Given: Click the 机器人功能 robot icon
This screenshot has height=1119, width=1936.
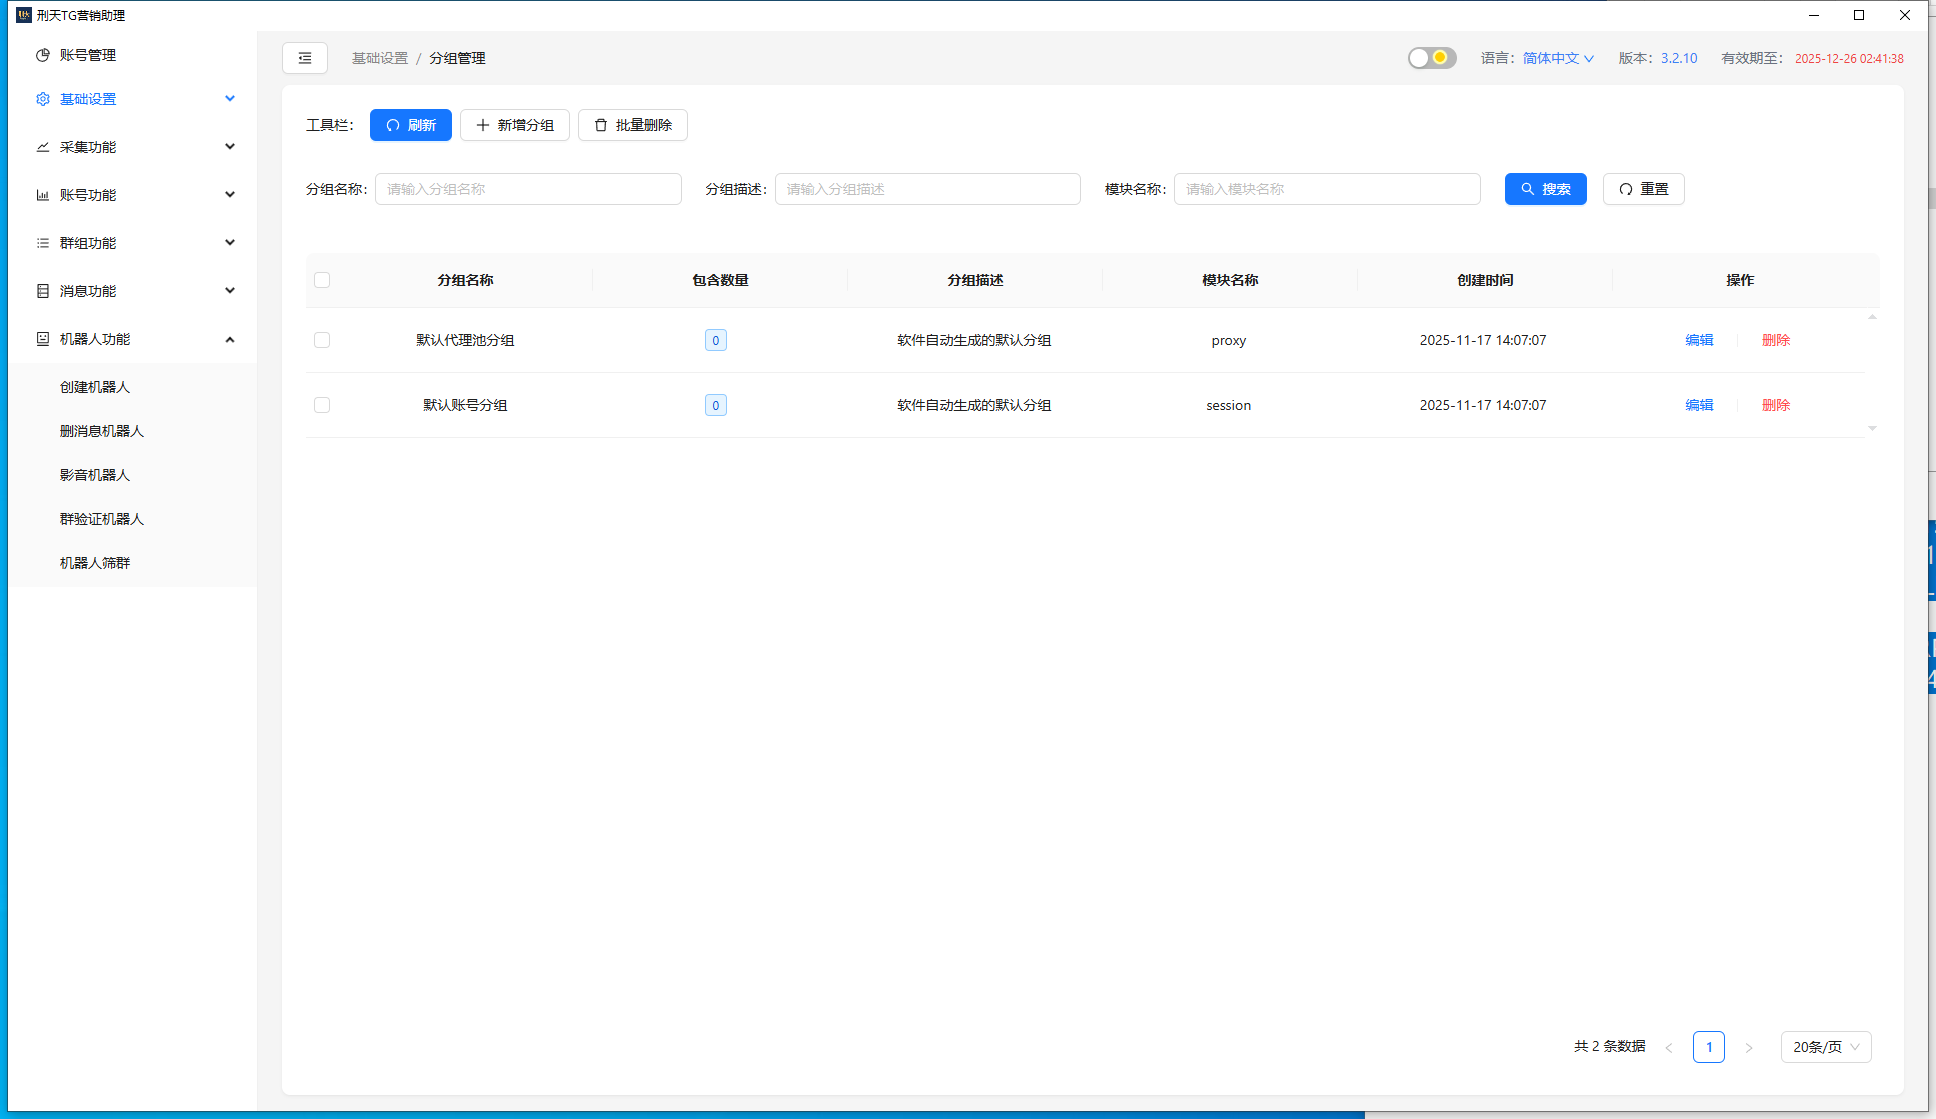Looking at the screenshot, I should (x=42, y=339).
